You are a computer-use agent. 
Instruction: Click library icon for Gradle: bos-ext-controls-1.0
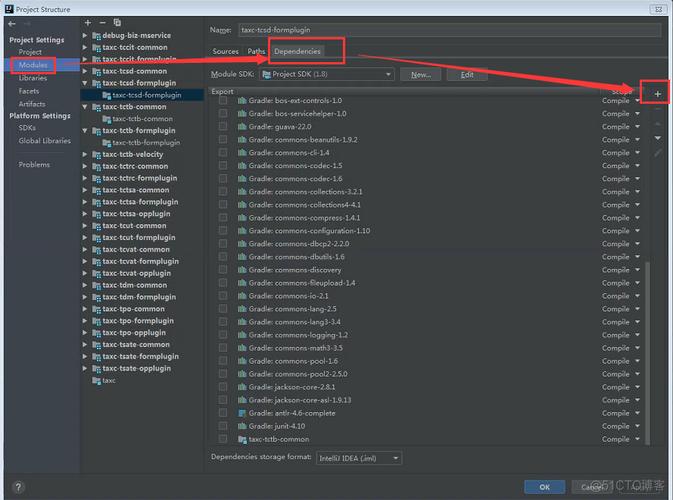(242, 101)
